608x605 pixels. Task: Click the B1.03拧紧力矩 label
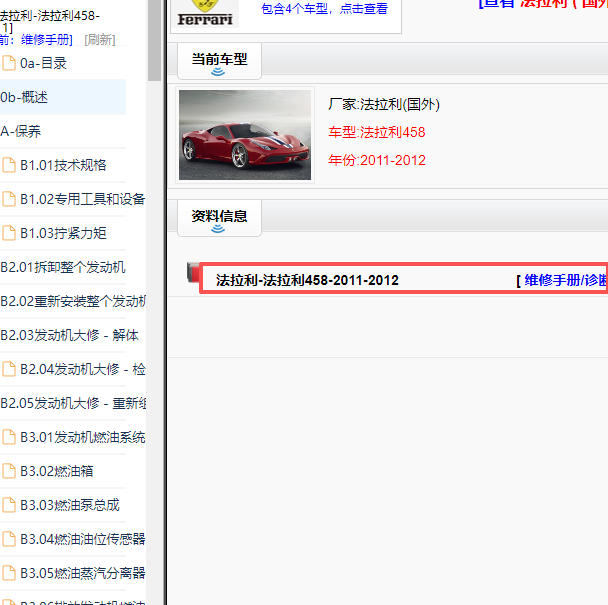63,233
